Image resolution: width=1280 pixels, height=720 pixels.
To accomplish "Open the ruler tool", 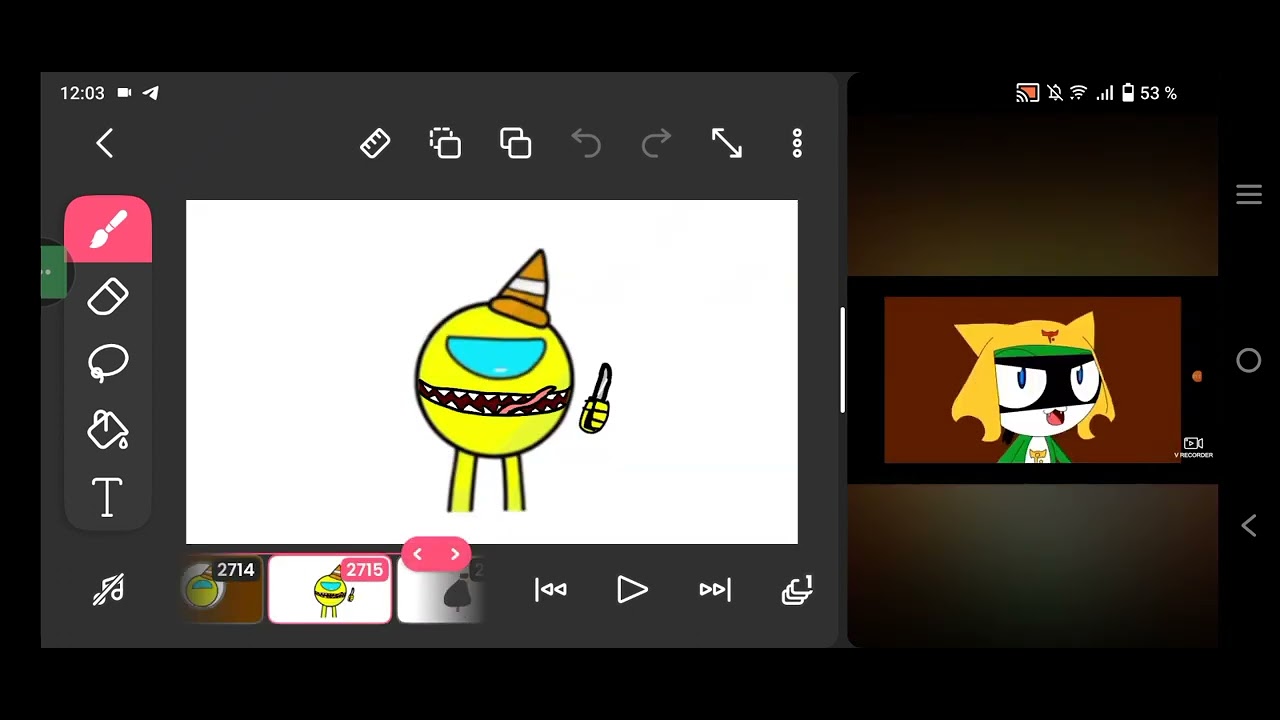I will click(375, 144).
